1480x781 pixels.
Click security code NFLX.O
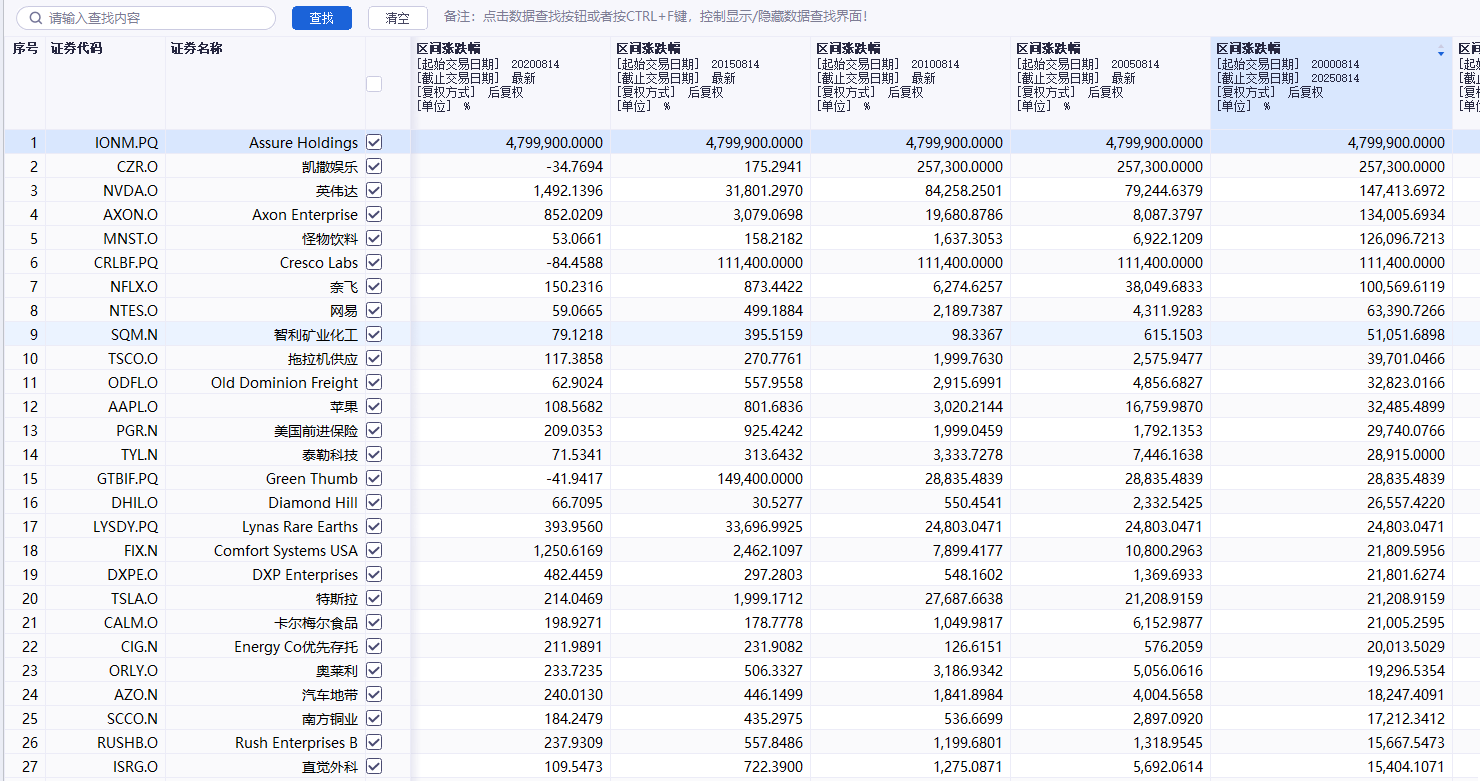coord(133,287)
